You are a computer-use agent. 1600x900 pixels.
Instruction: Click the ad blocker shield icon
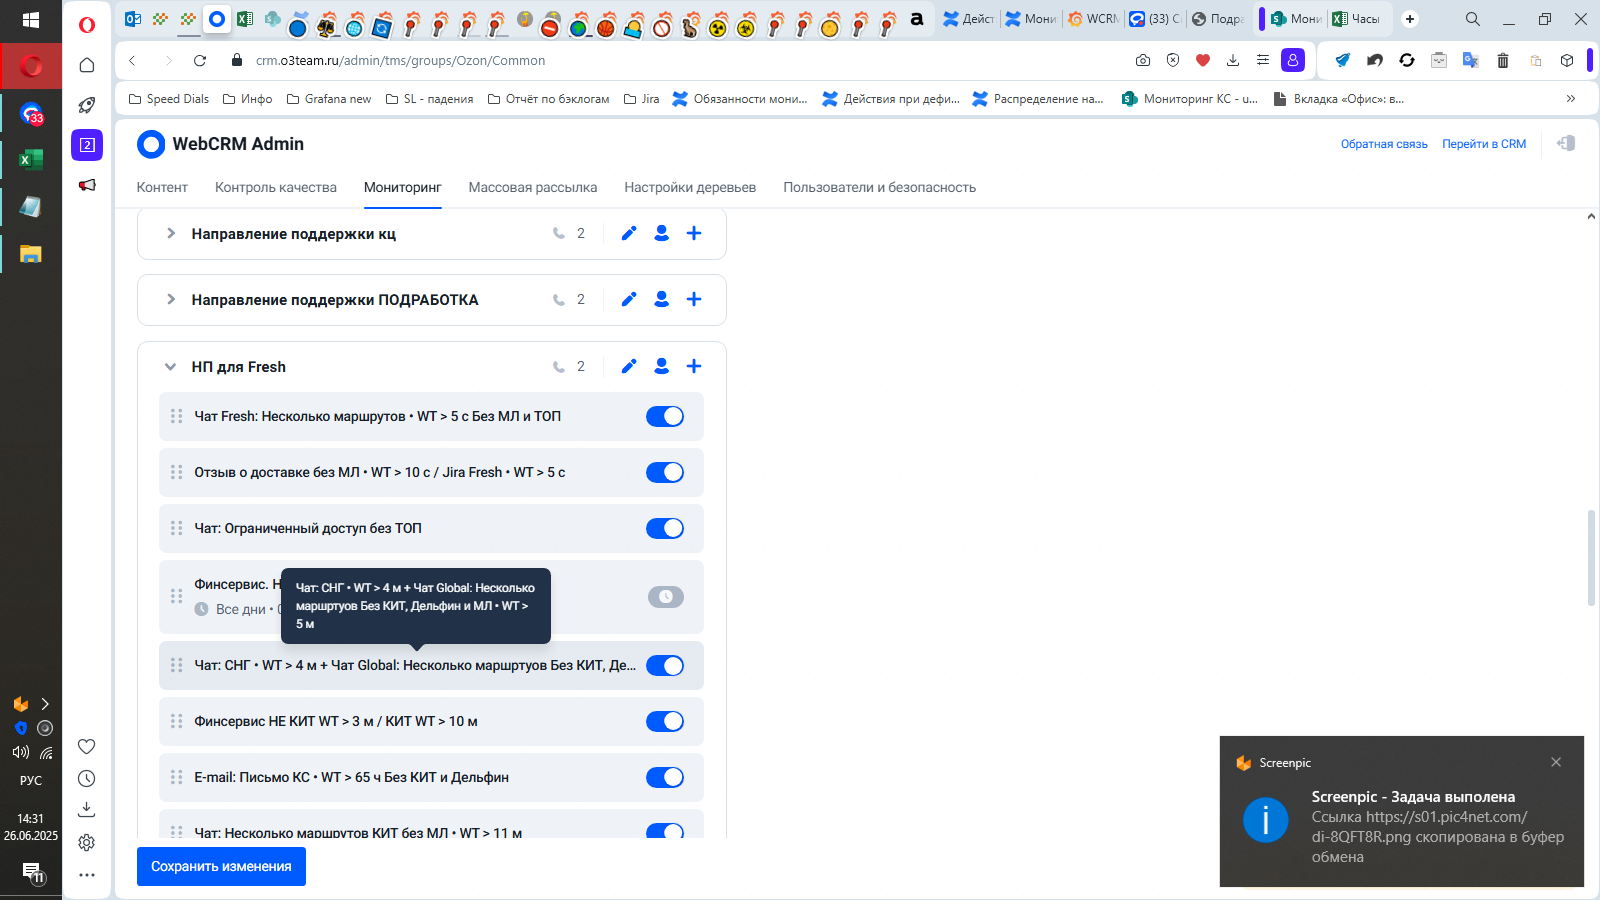coord(1173,60)
